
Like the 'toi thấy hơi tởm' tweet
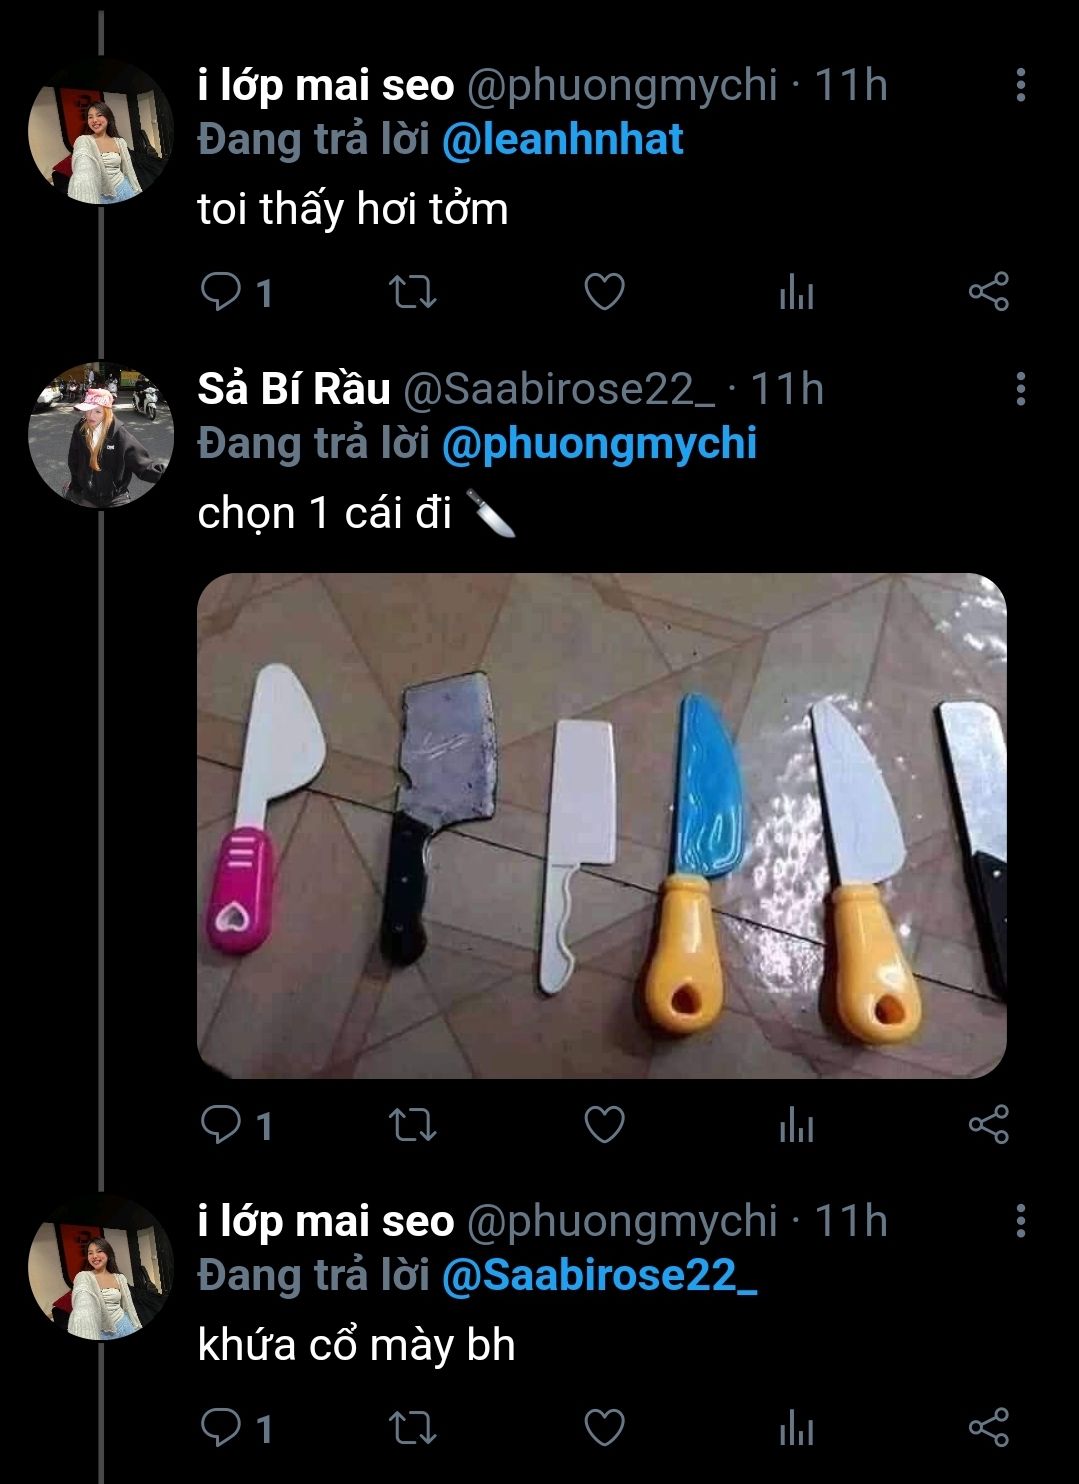(604, 292)
